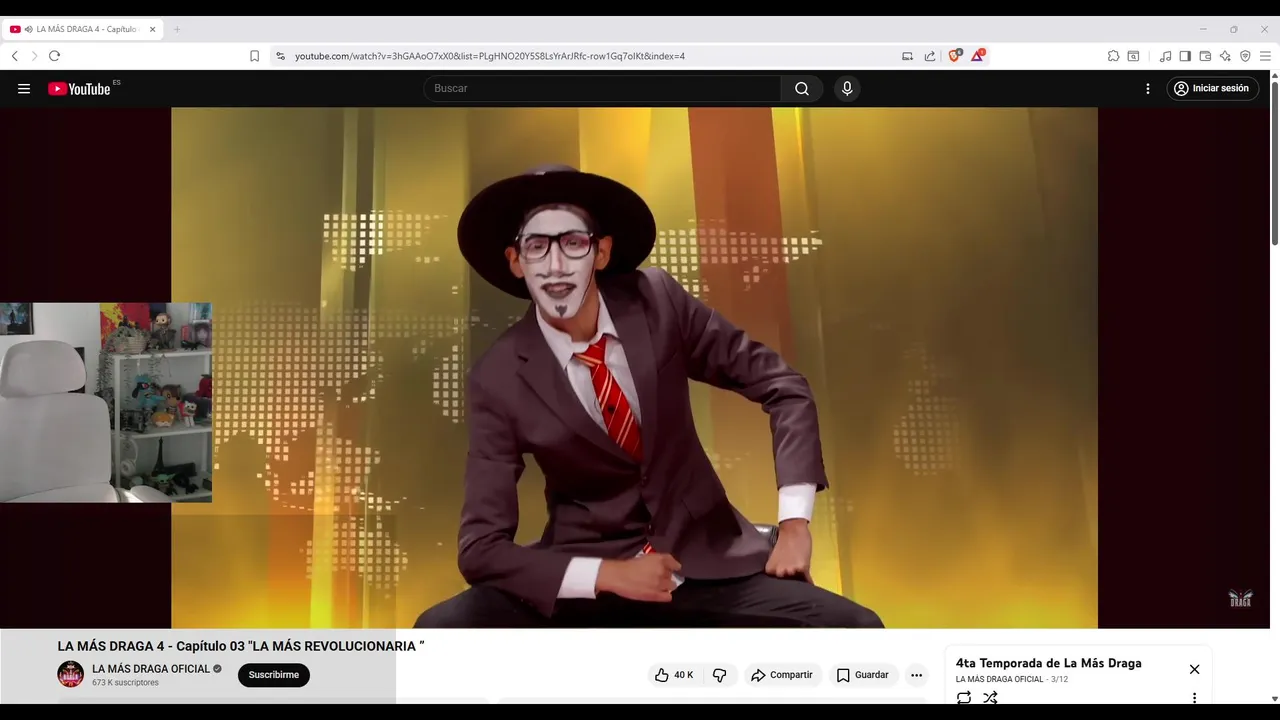Start voice search with the microphone
Viewport: 1280px width, 720px height.
coord(847,88)
